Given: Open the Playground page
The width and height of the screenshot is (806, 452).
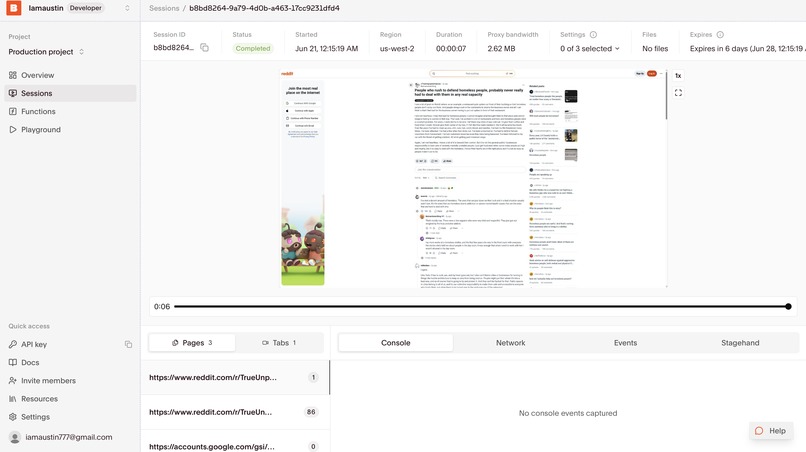Looking at the screenshot, I should (41, 130).
